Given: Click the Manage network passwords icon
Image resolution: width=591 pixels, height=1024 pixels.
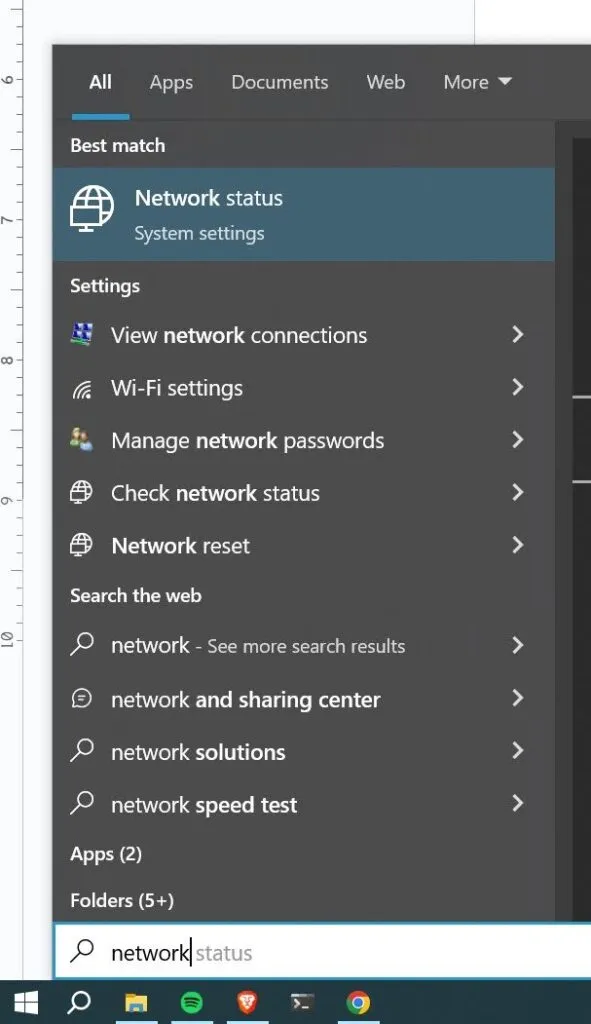Looking at the screenshot, I should 82,440.
